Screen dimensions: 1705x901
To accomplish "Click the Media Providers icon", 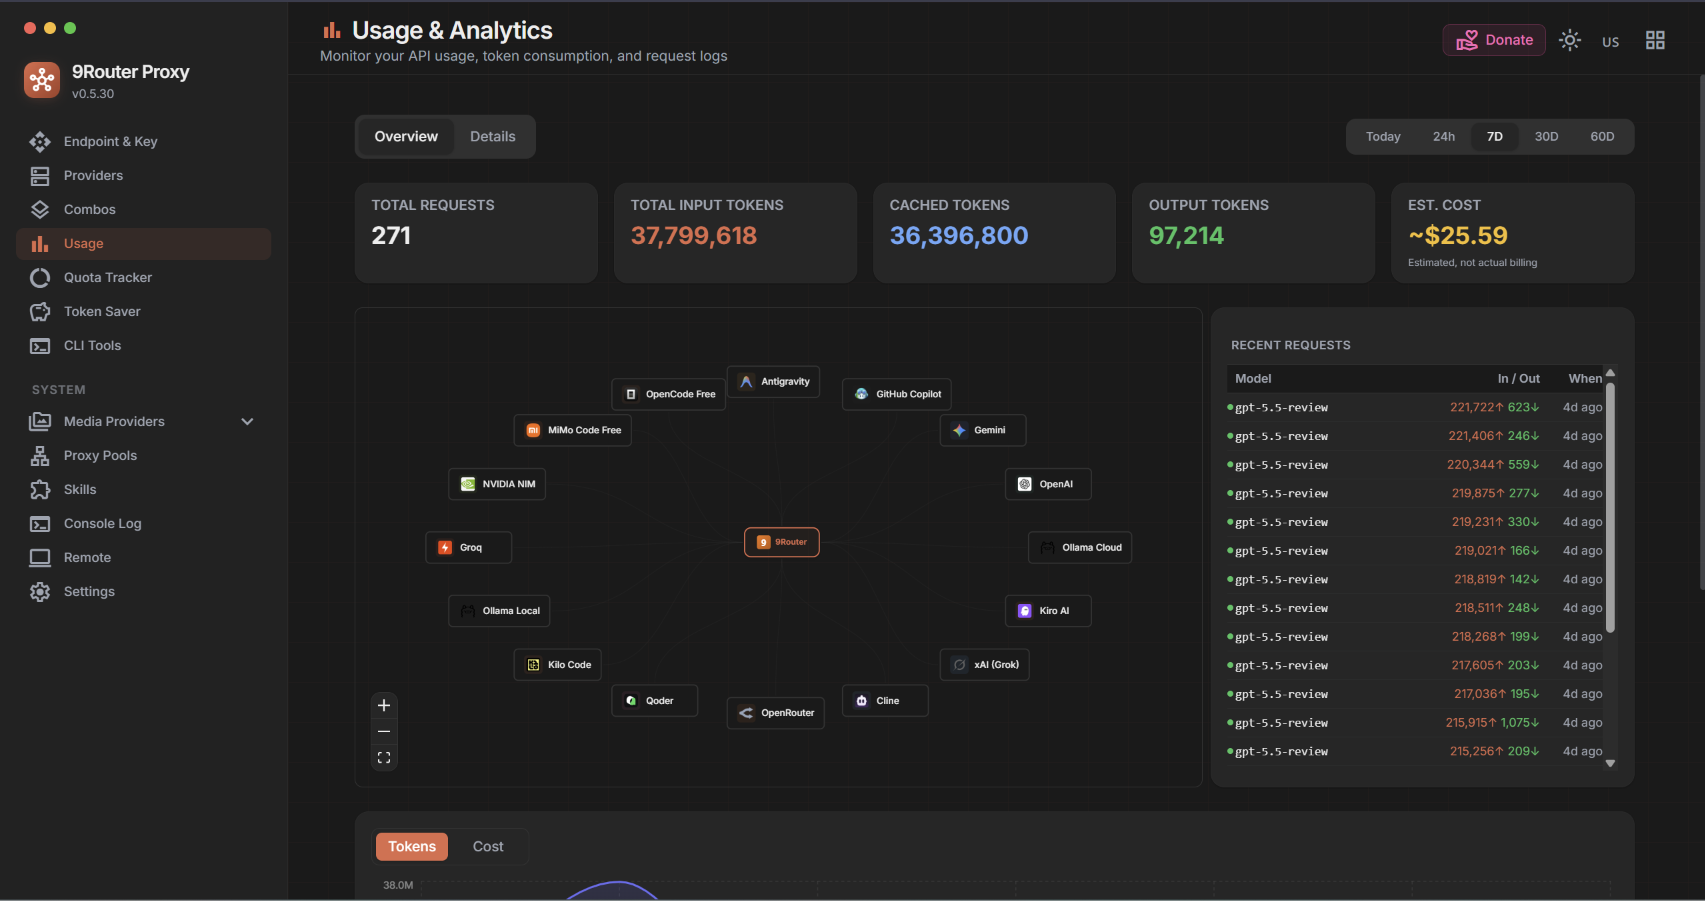I will pyautogui.click(x=40, y=422).
